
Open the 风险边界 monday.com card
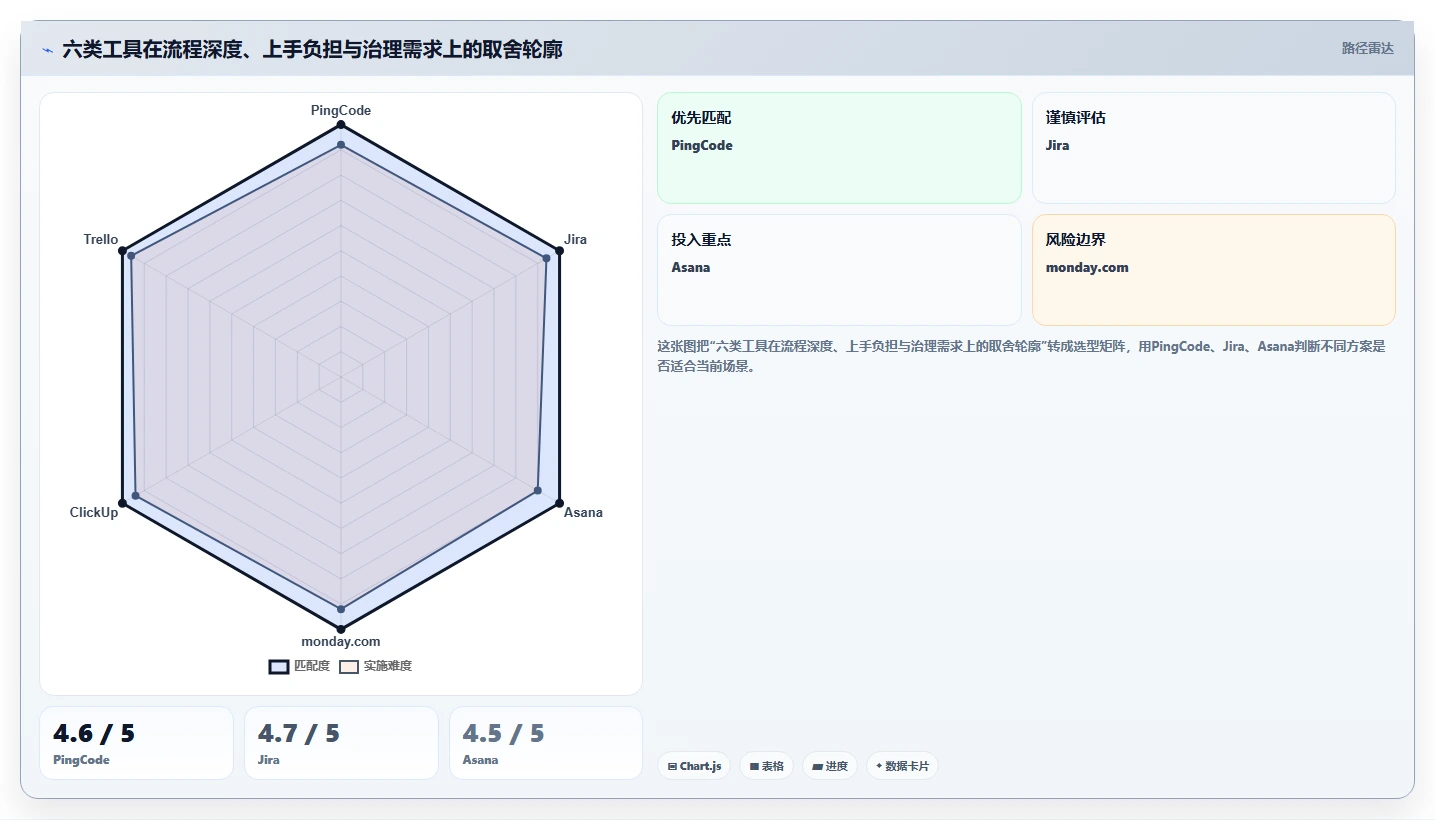[1213, 270]
